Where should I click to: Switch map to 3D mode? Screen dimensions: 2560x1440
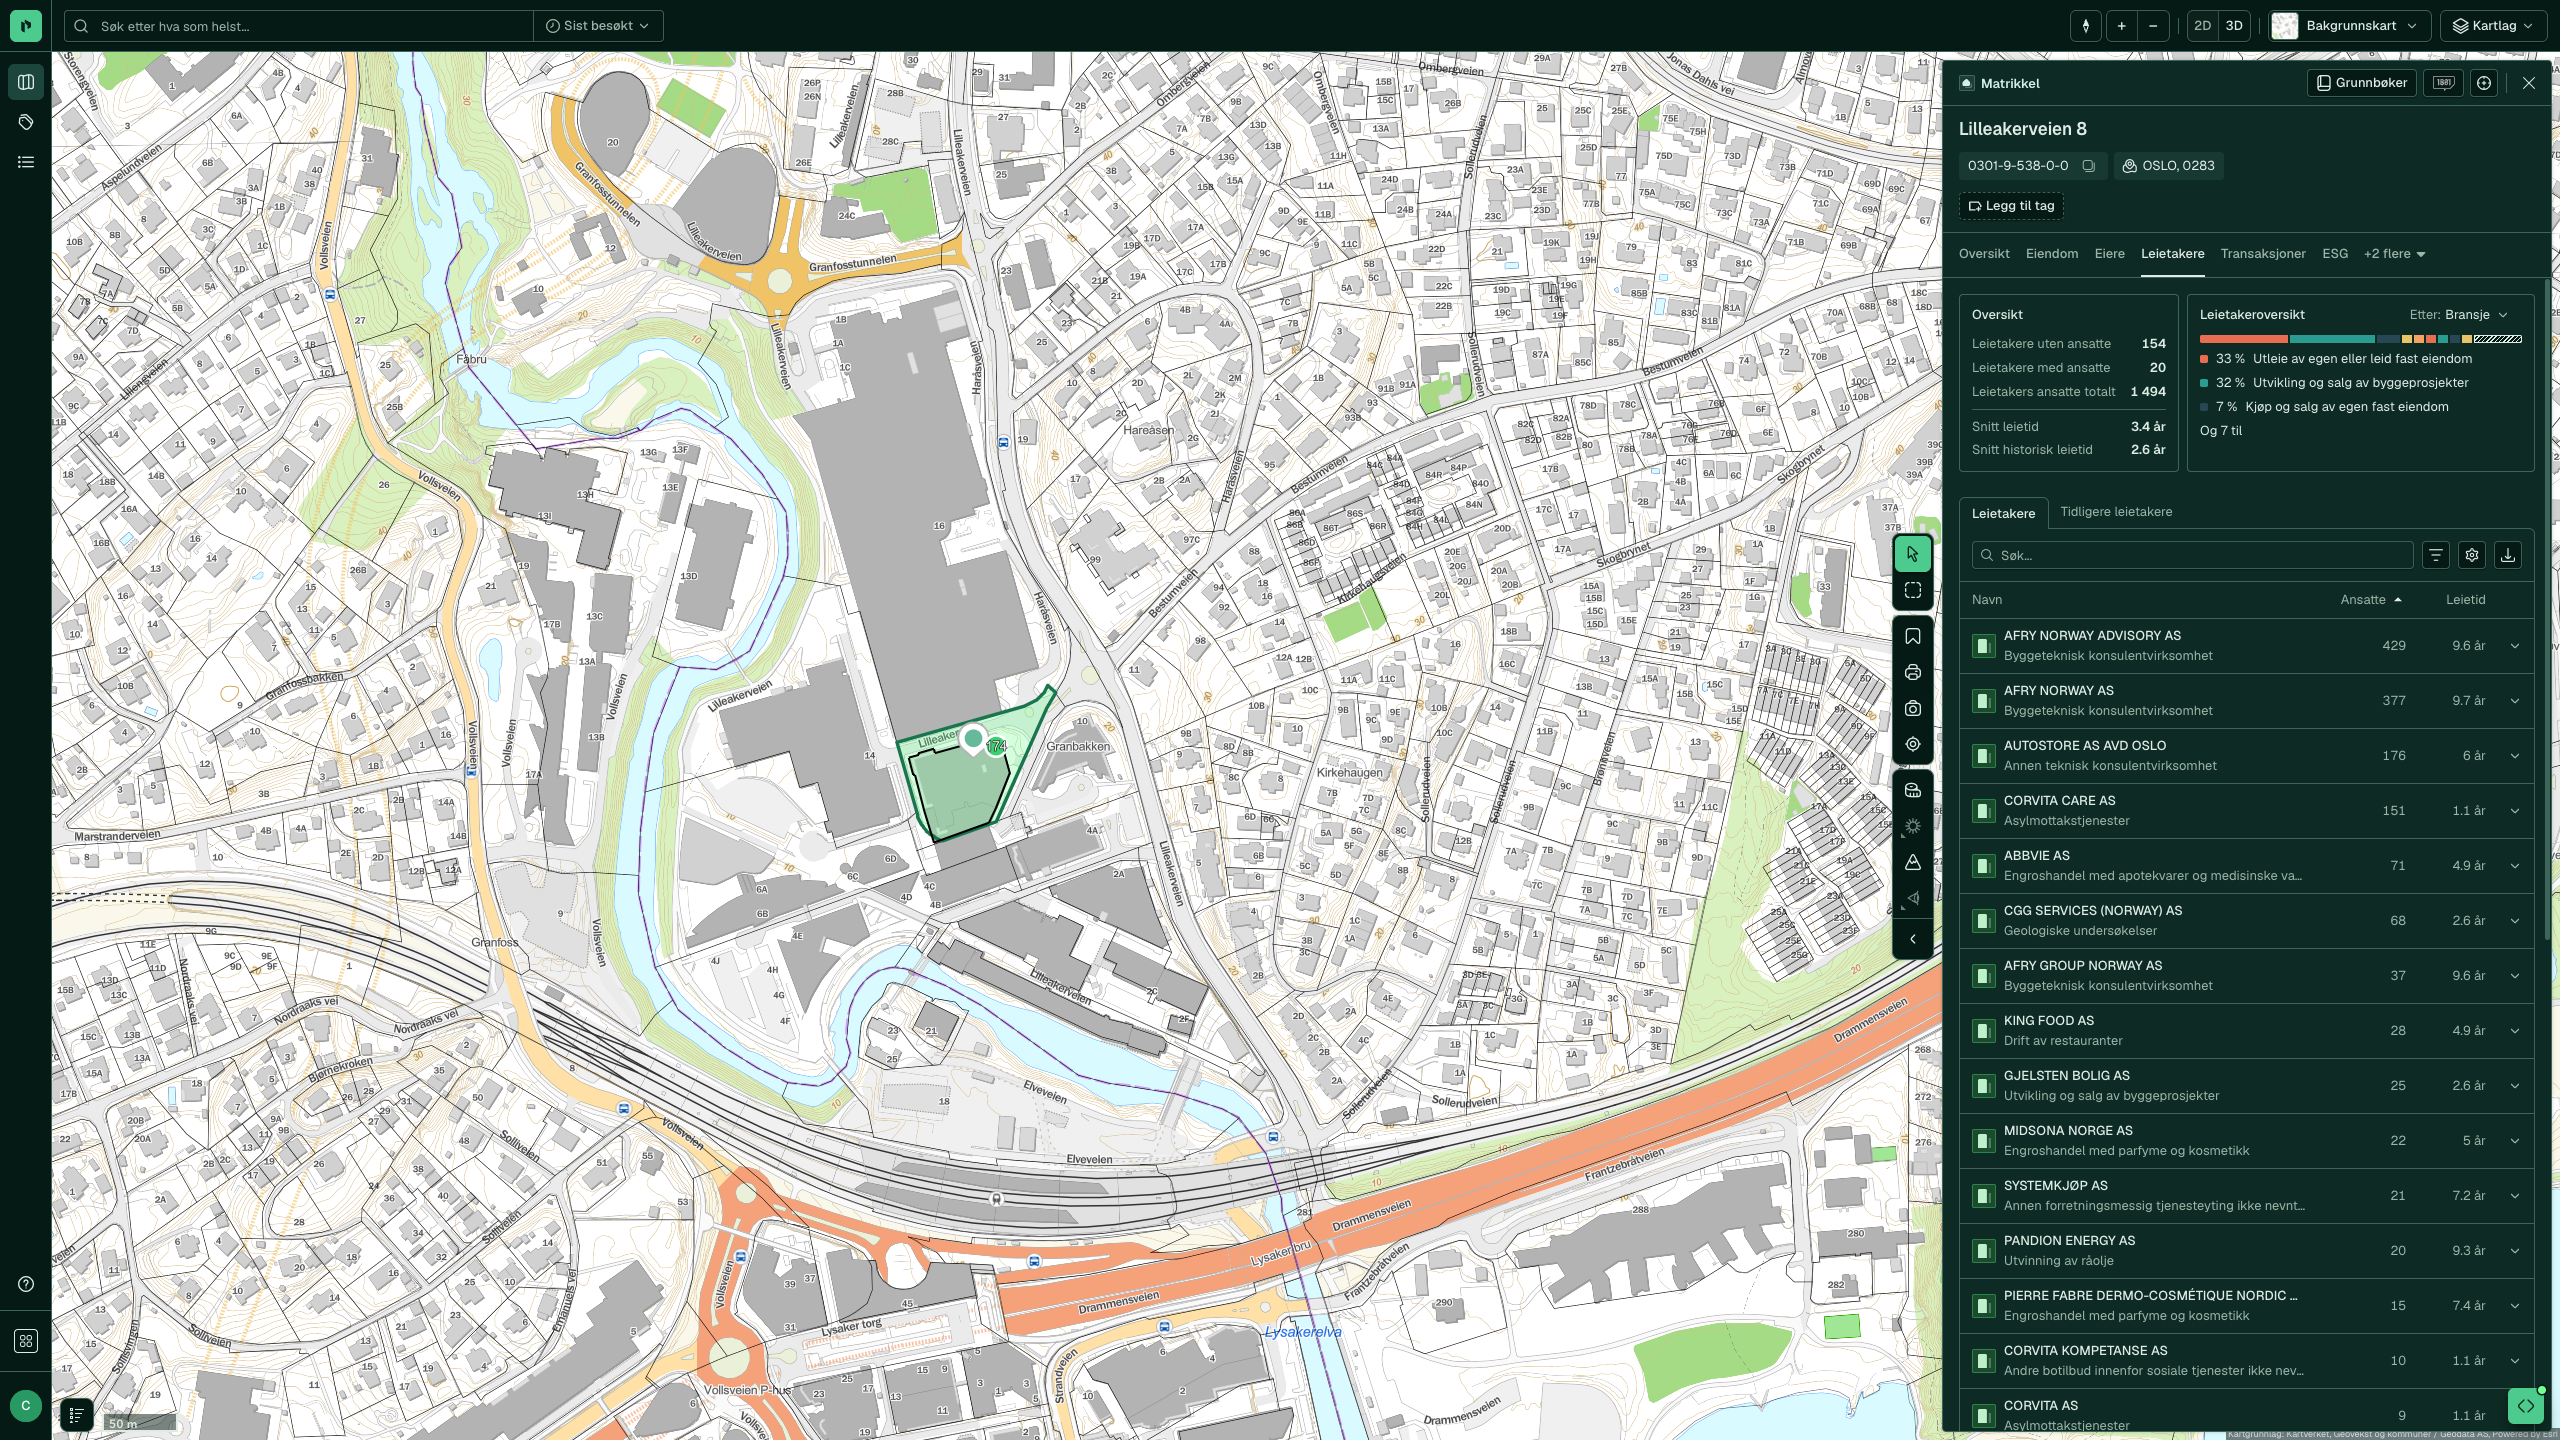point(2234,26)
